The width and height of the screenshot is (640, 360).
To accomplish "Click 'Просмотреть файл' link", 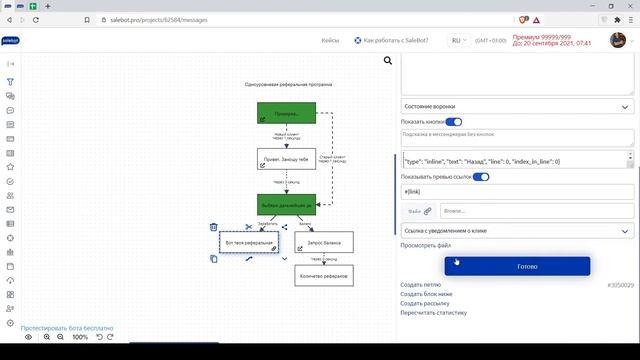I will [426, 245].
